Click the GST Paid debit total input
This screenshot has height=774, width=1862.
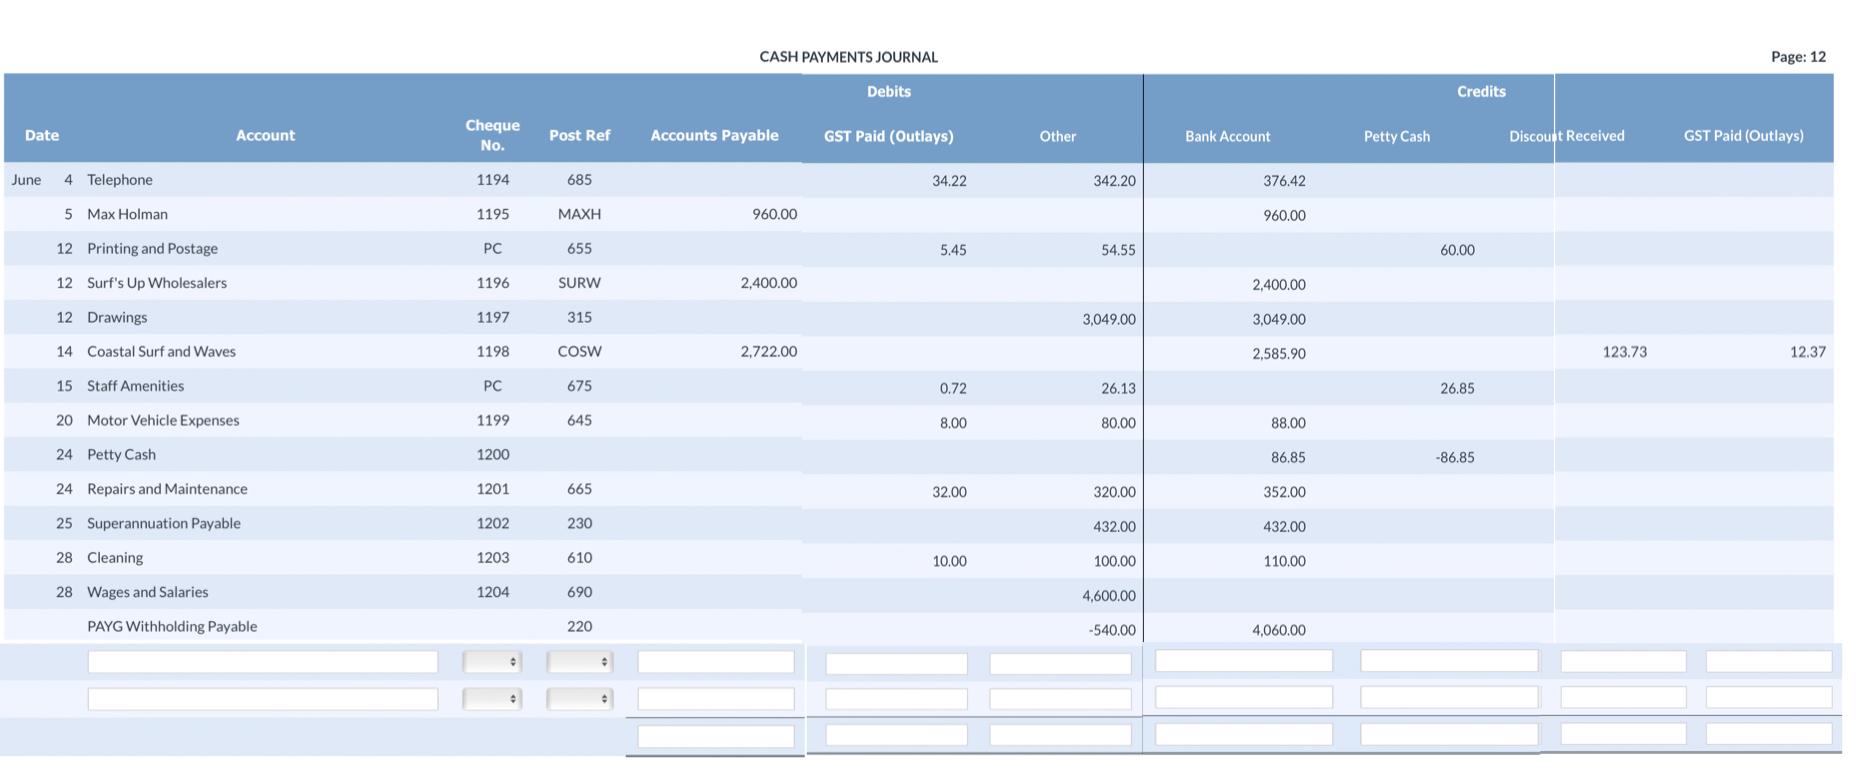tap(896, 735)
